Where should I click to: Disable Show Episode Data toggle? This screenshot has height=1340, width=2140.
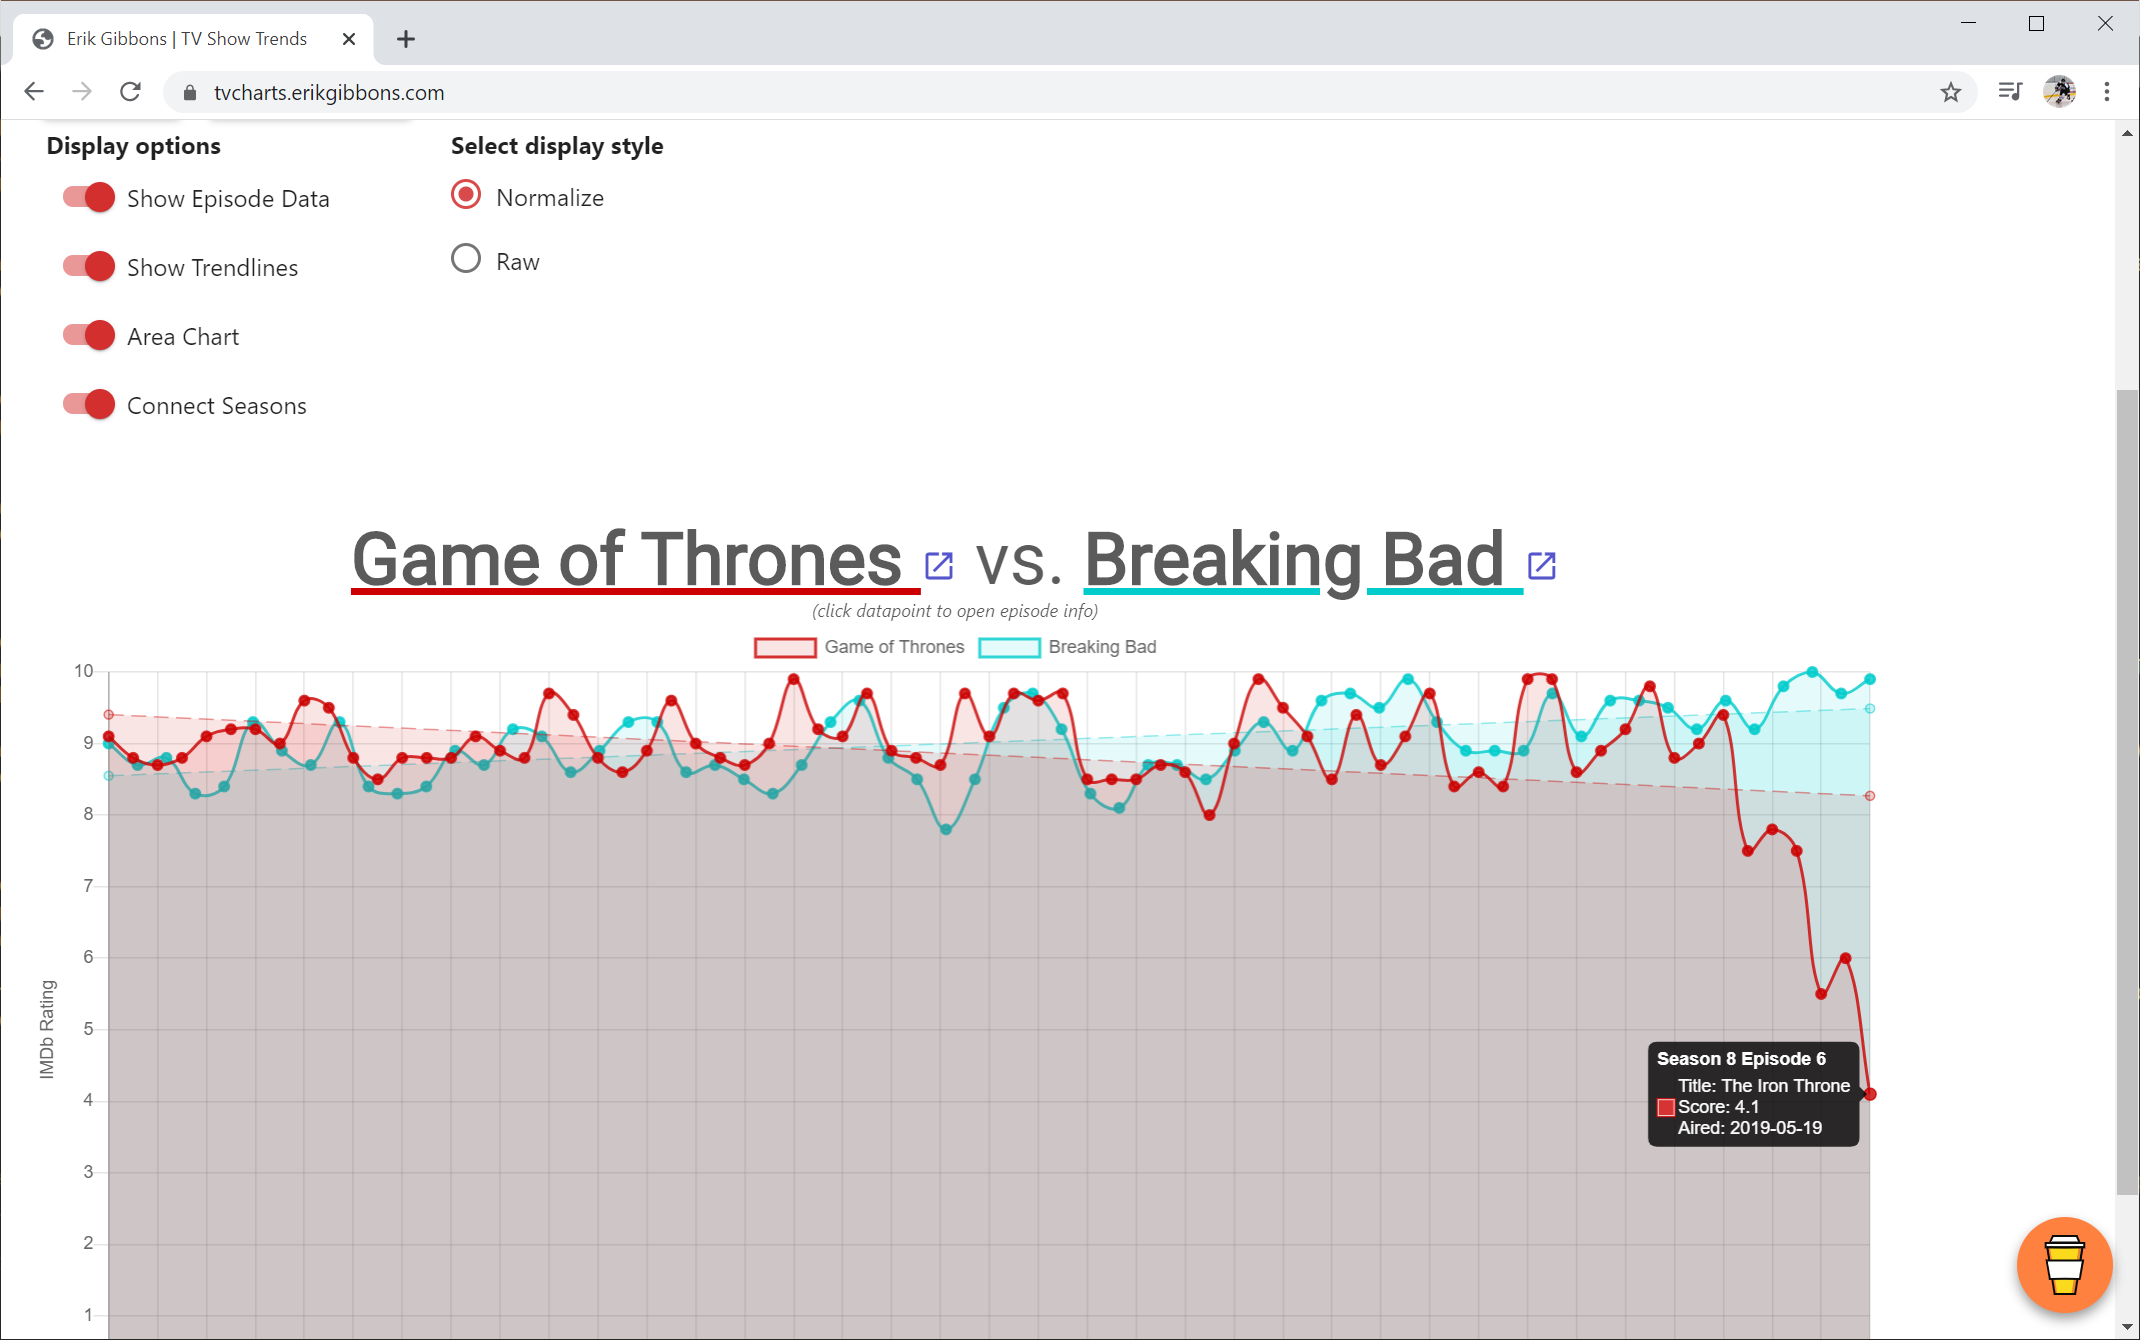pos(88,197)
